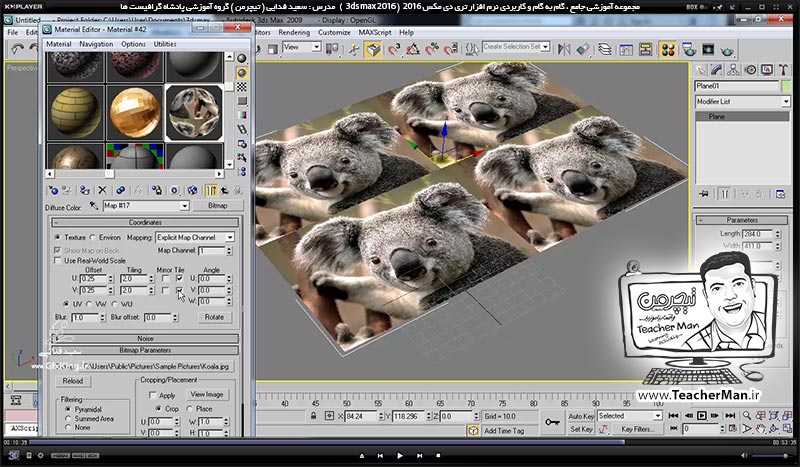The height and width of the screenshot is (467, 800).
Task: Select Summed Area filtering radio
Action: 68,419
